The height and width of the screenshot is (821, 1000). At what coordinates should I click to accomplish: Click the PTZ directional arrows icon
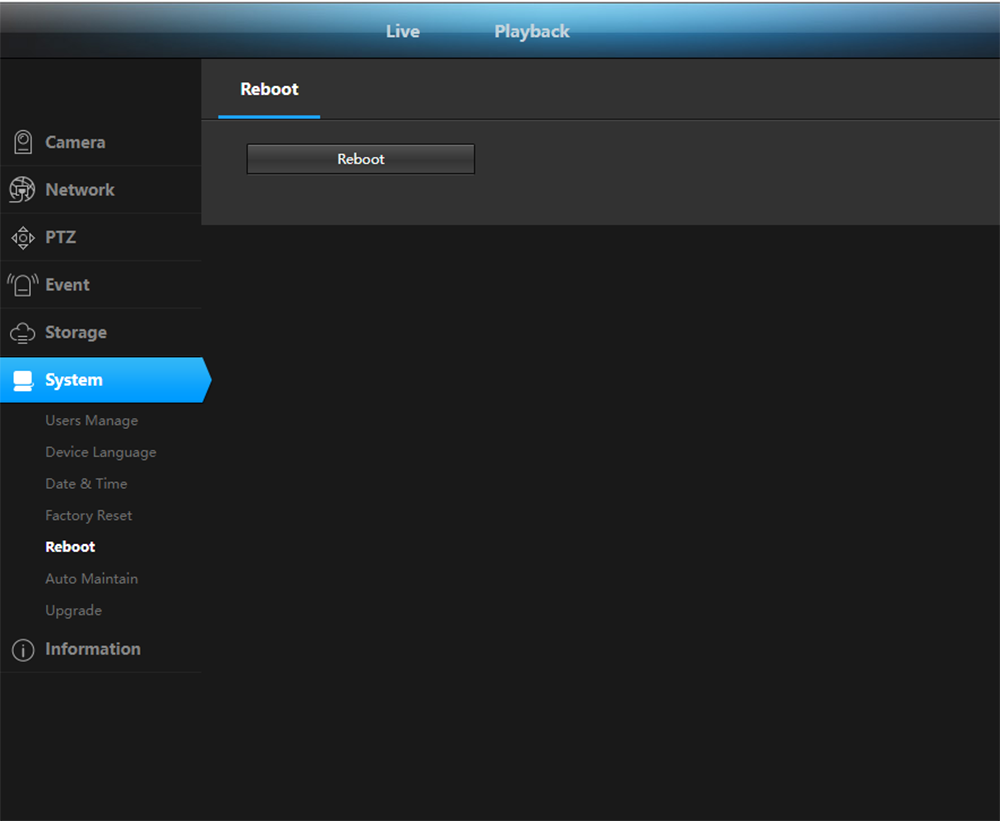coord(22,238)
